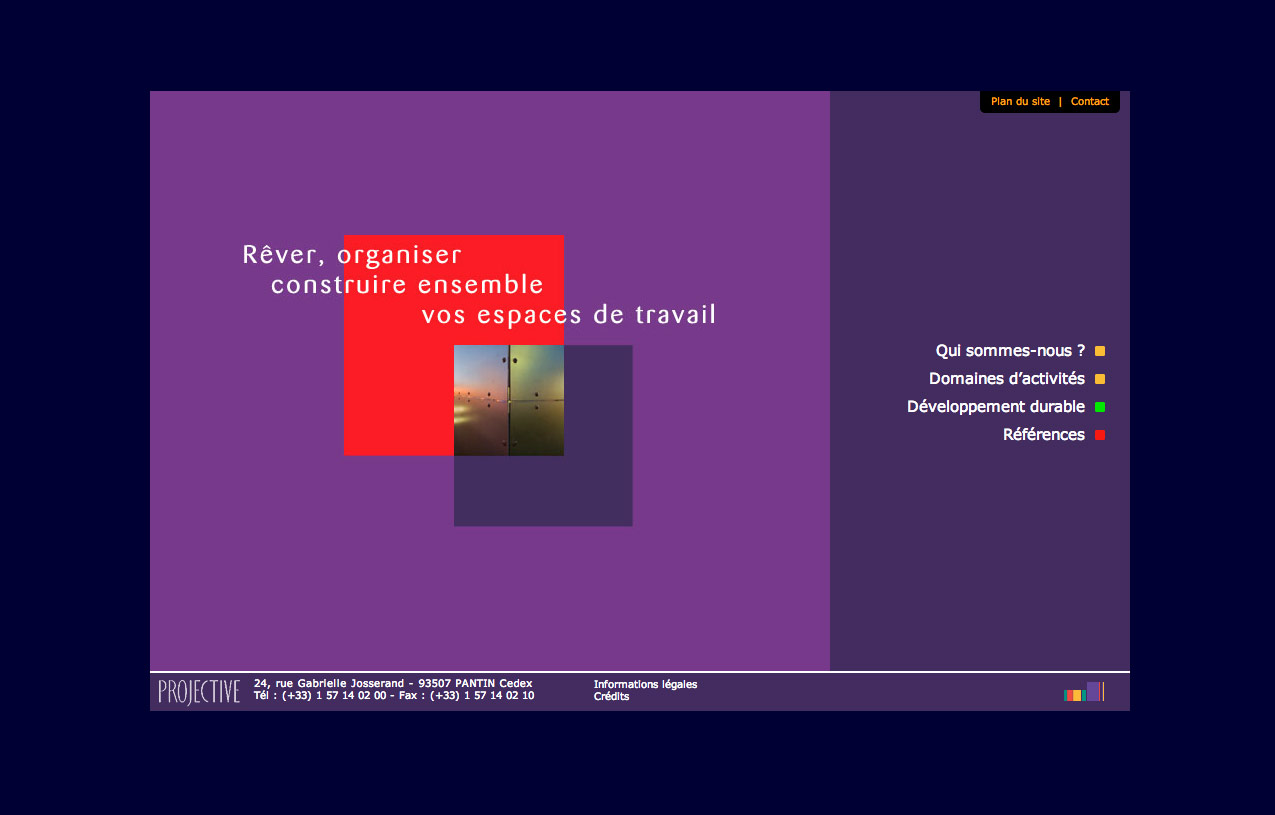Screen dimensions: 1275x815
Task: Click green square beside Développement durable
Action: coord(1100,407)
